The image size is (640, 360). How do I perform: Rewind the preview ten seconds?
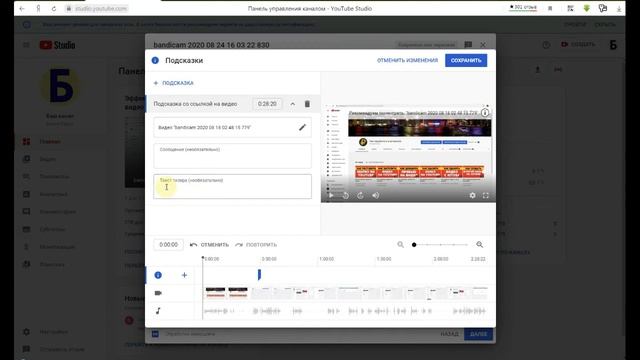346,196
